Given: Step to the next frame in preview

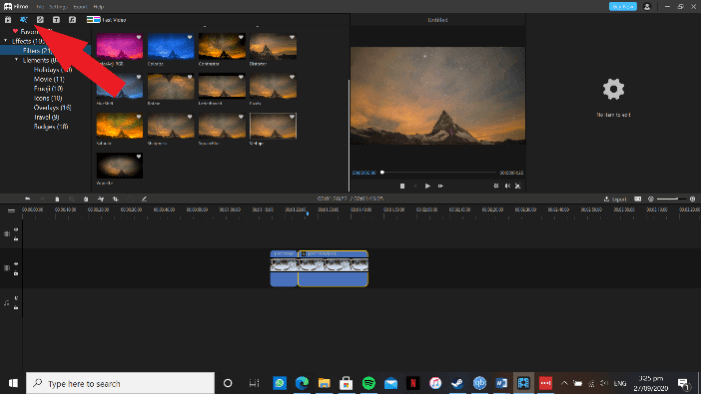Looking at the screenshot, I should pyautogui.click(x=440, y=186).
